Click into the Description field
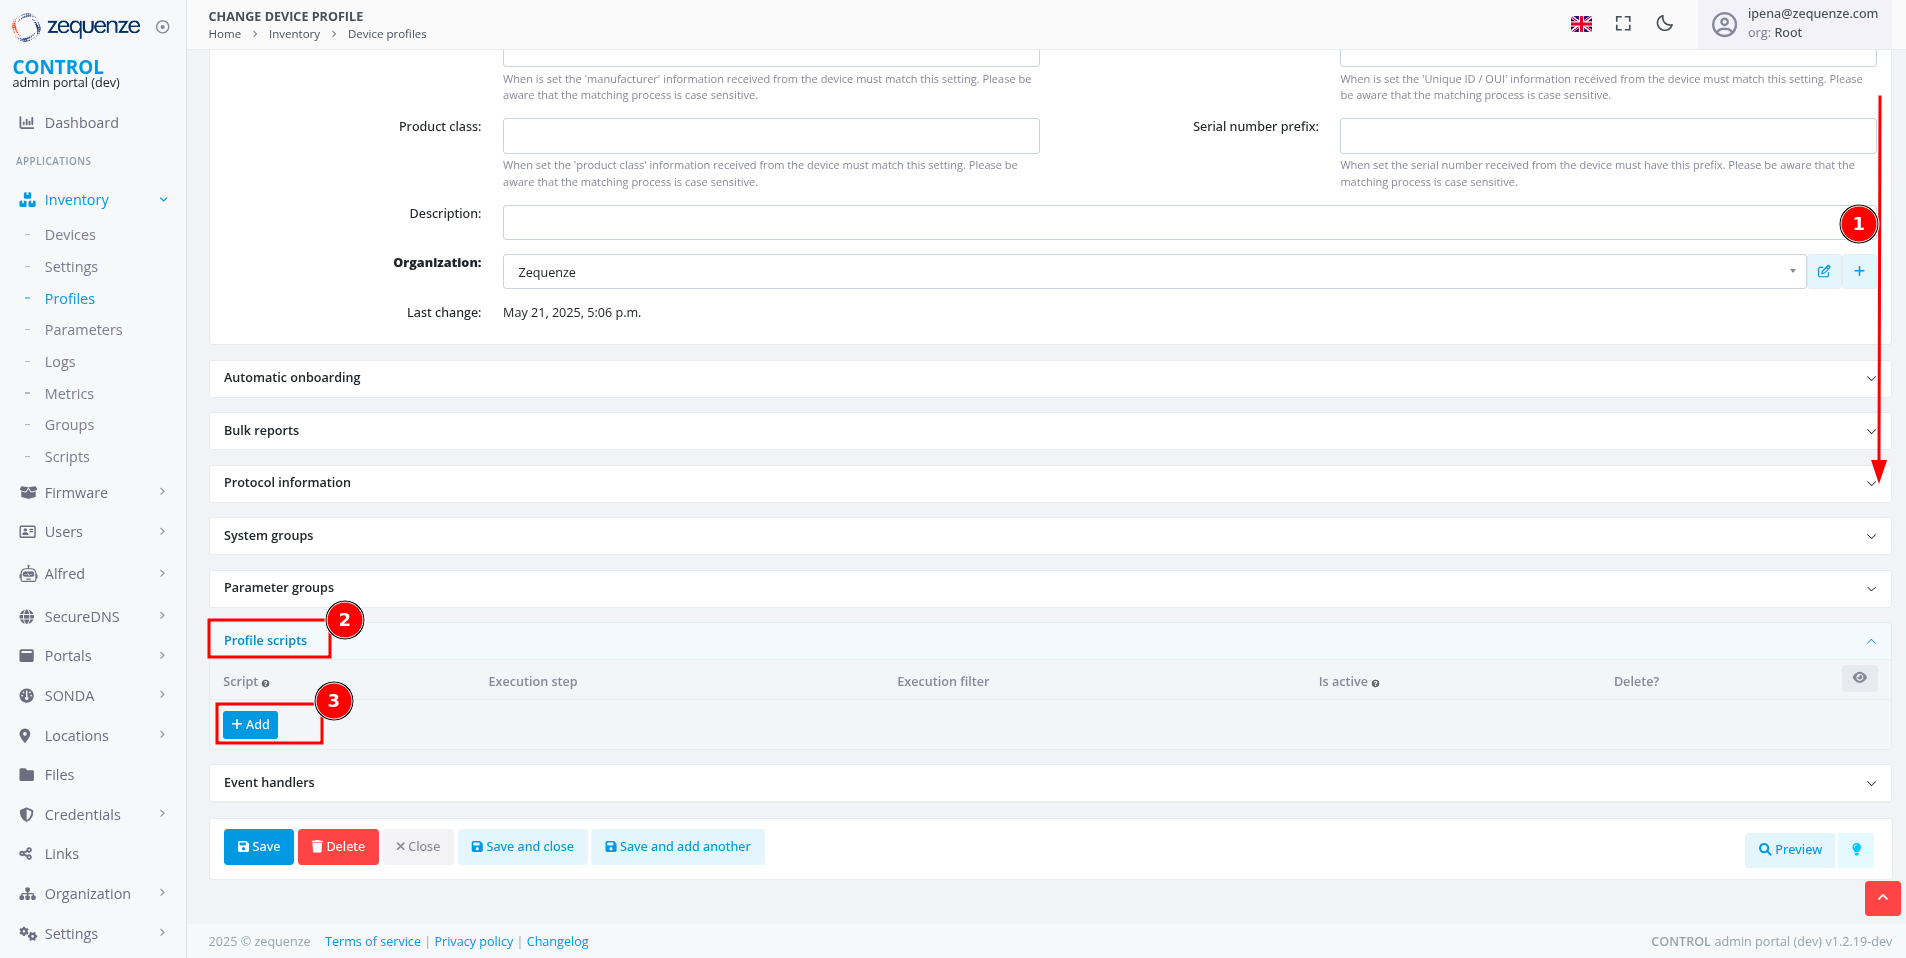The width and height of the screenshot is (1906, 958). [1170, 223]
